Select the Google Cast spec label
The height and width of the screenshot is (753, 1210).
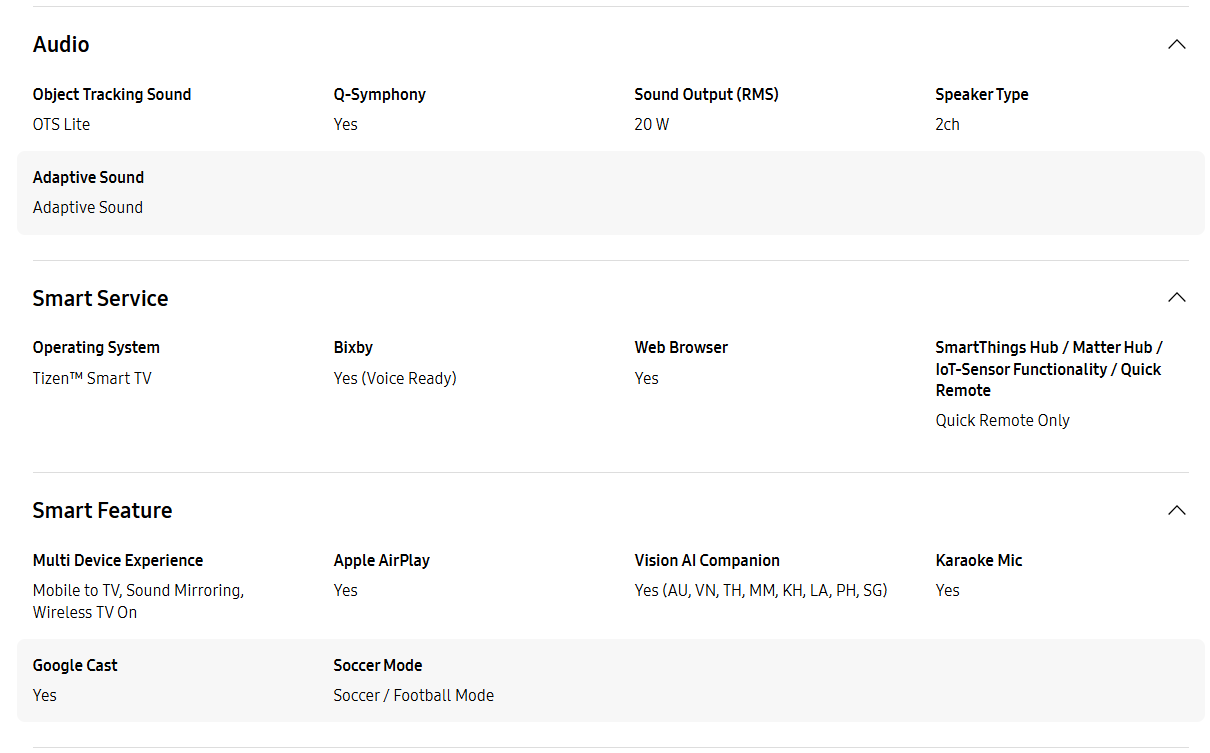75,665
